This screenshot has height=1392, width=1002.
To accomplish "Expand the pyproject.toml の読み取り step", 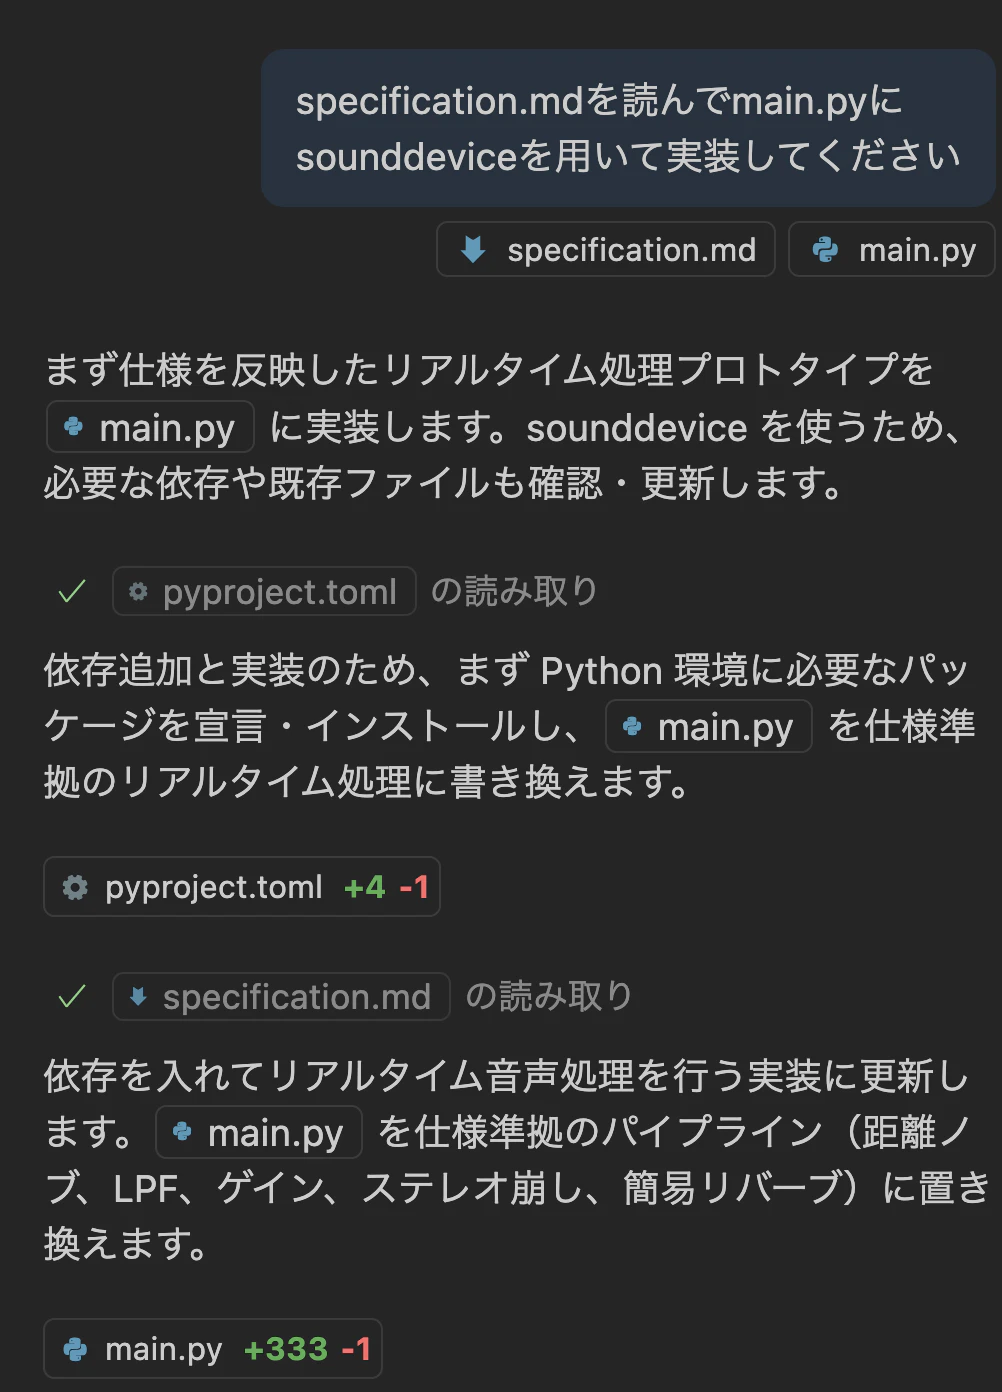I will (263, 591).
